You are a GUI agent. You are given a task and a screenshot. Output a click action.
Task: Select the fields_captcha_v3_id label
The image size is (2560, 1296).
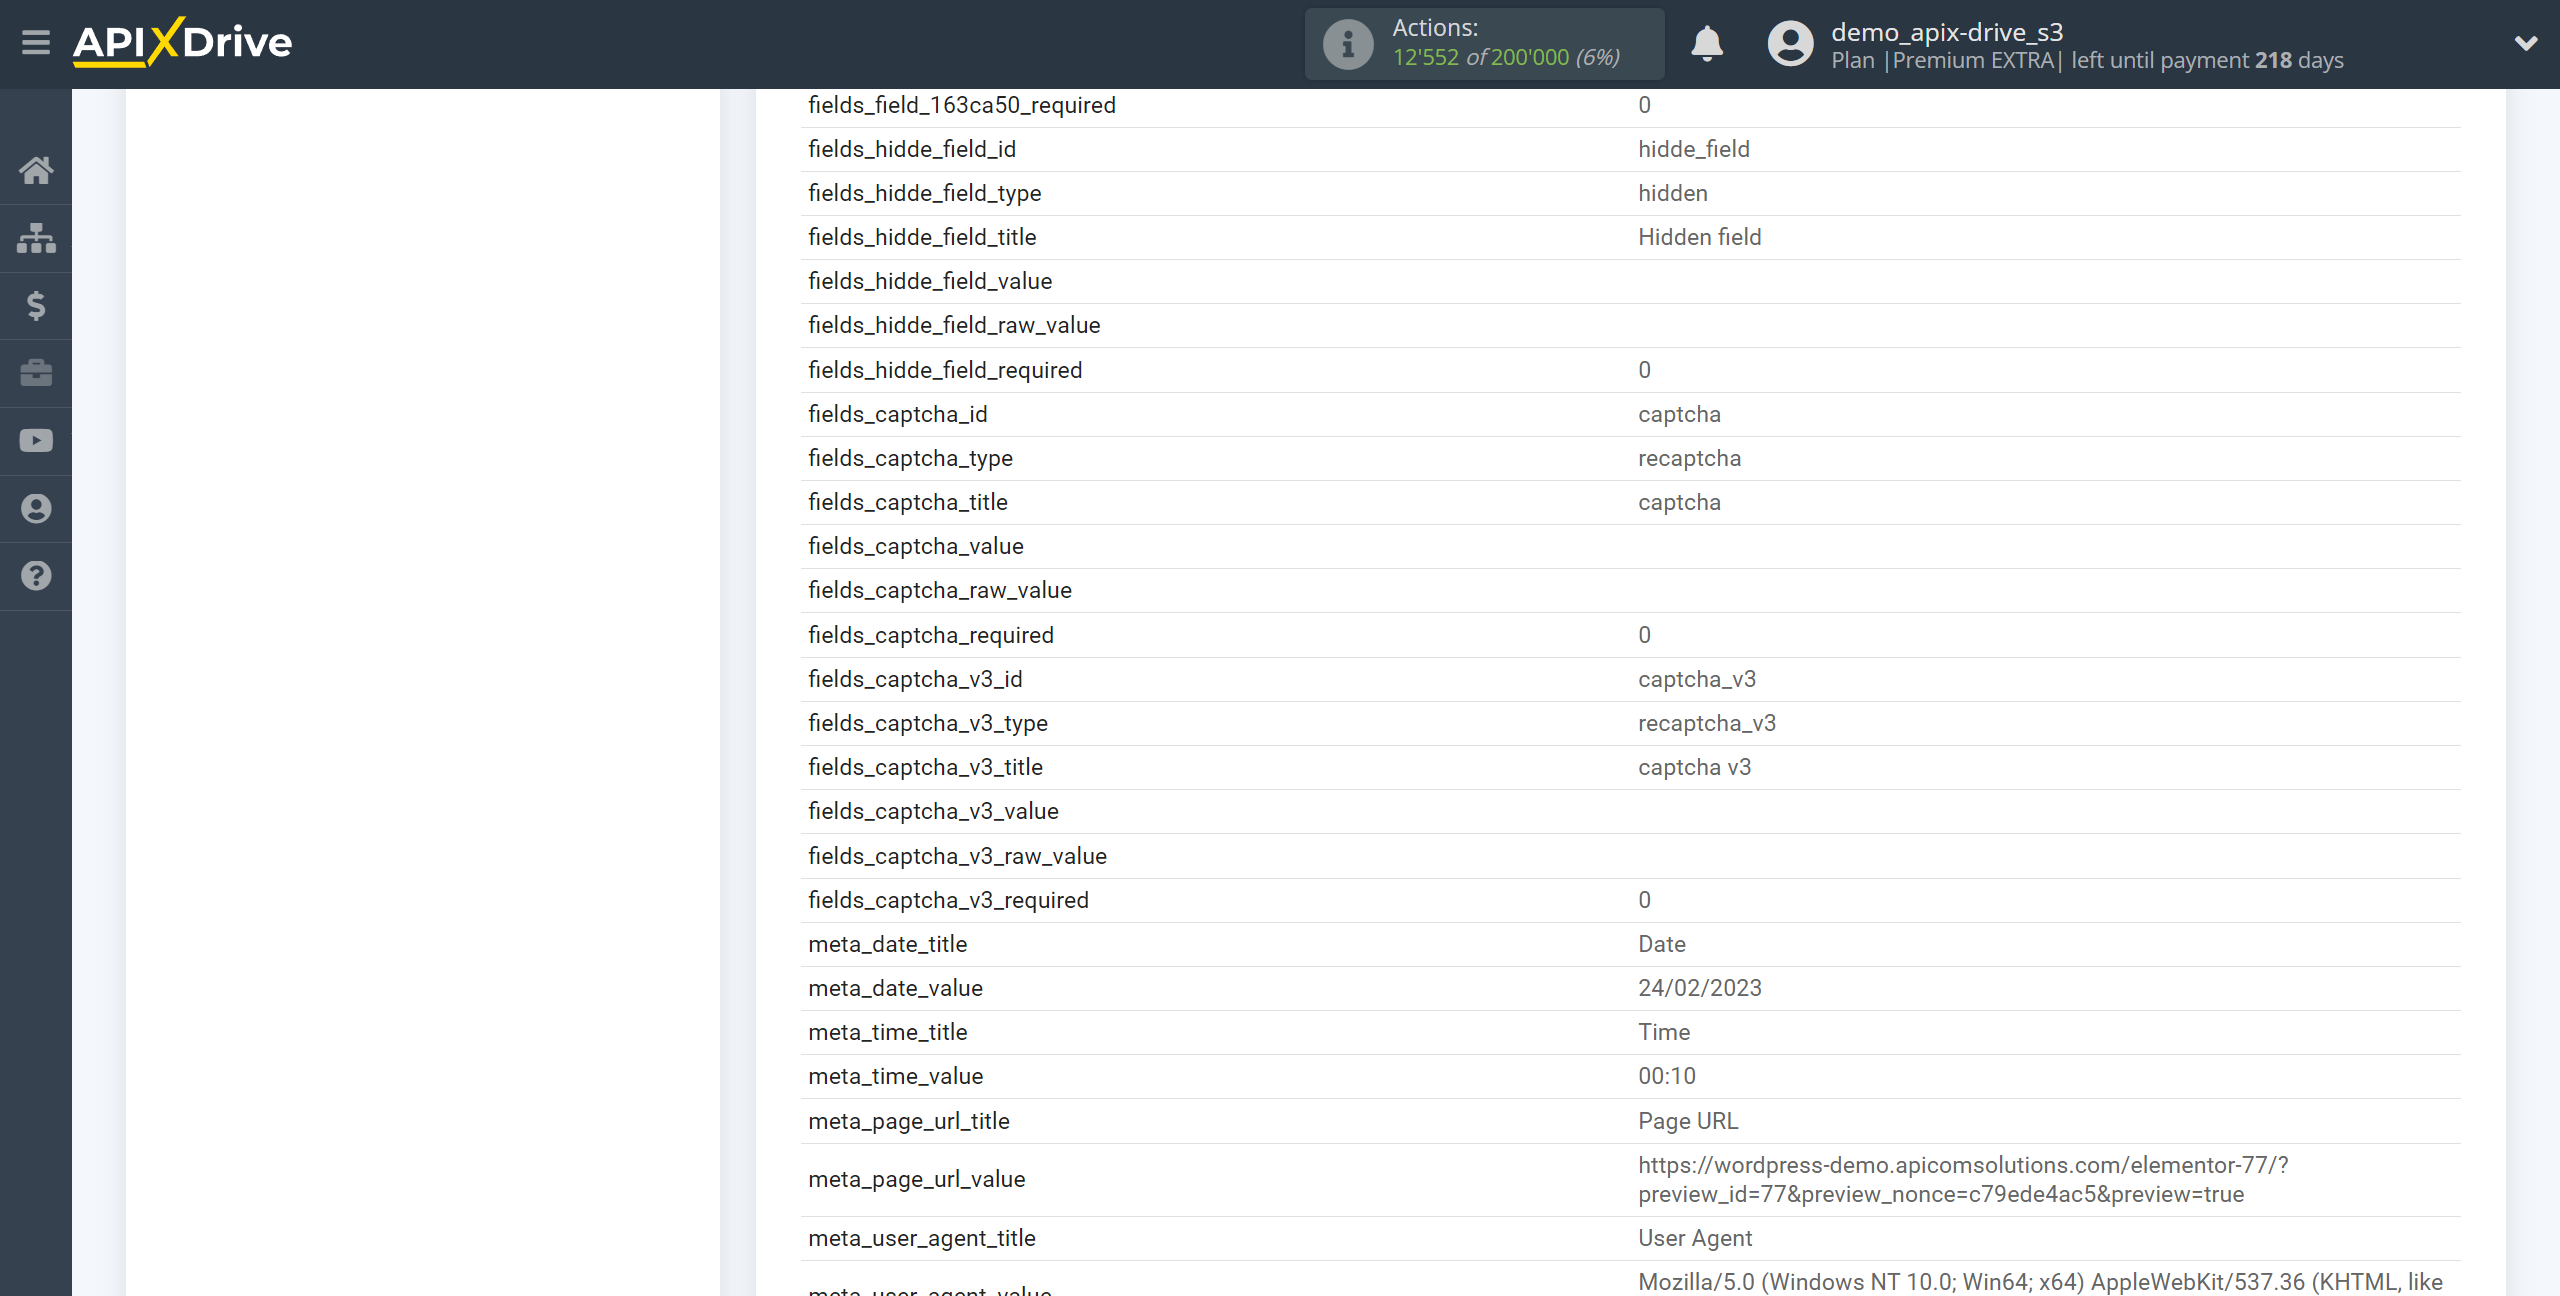tap(915, 679)
